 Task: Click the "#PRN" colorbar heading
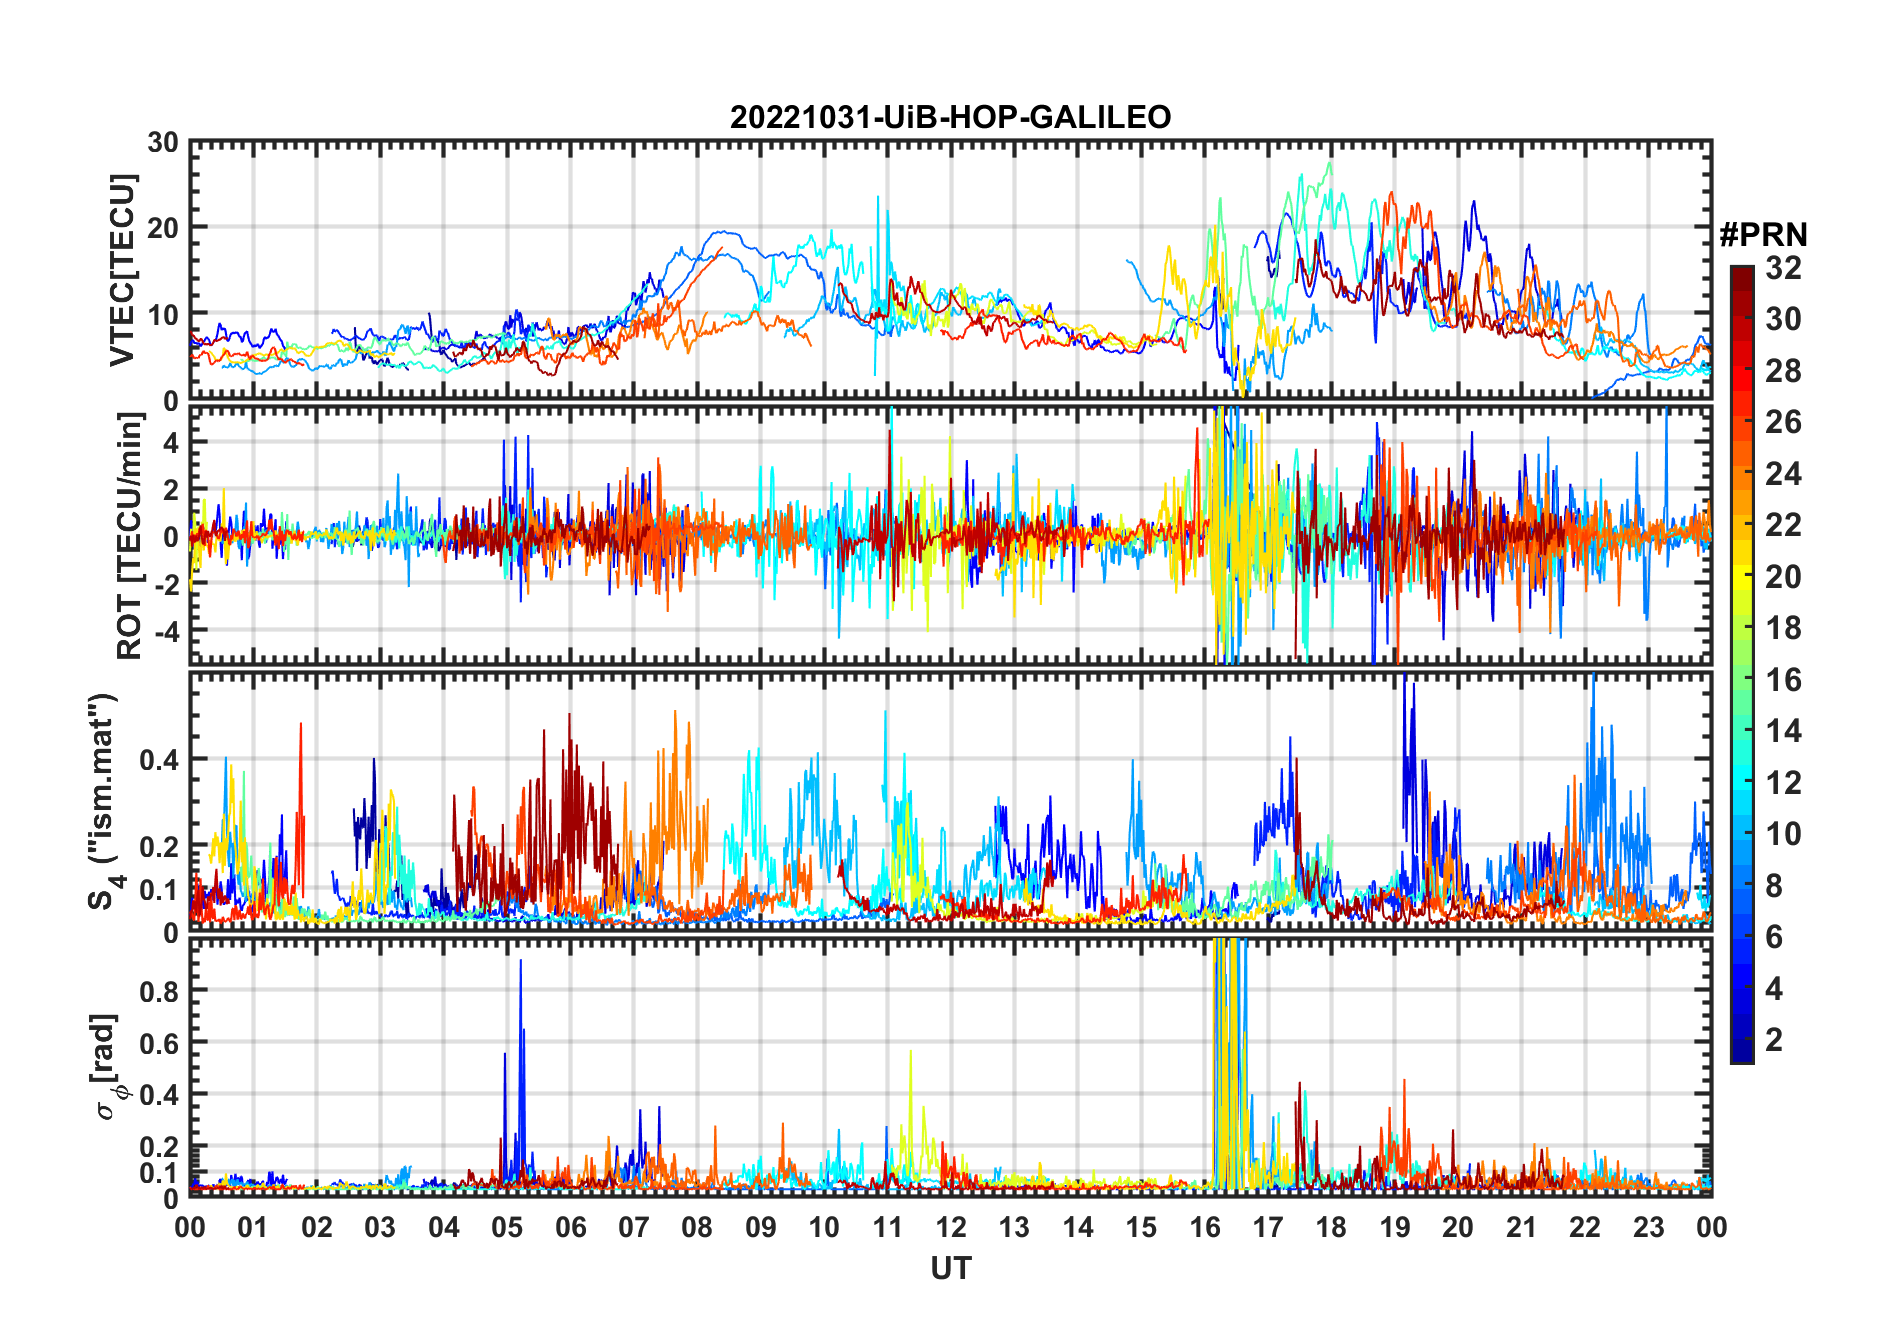click(1763, 235)
